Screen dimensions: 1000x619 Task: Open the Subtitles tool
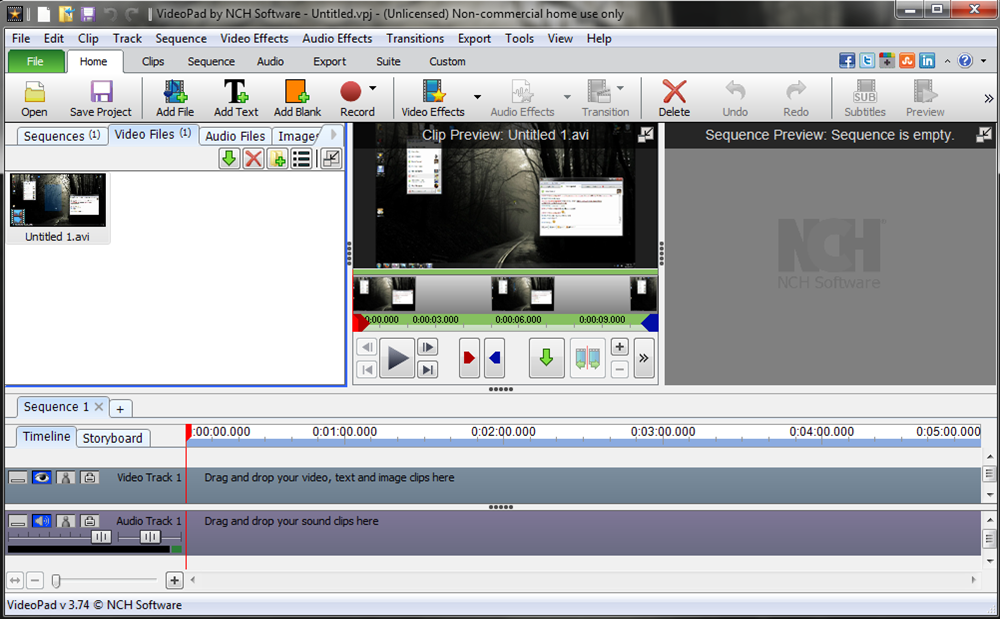[865, 98]
